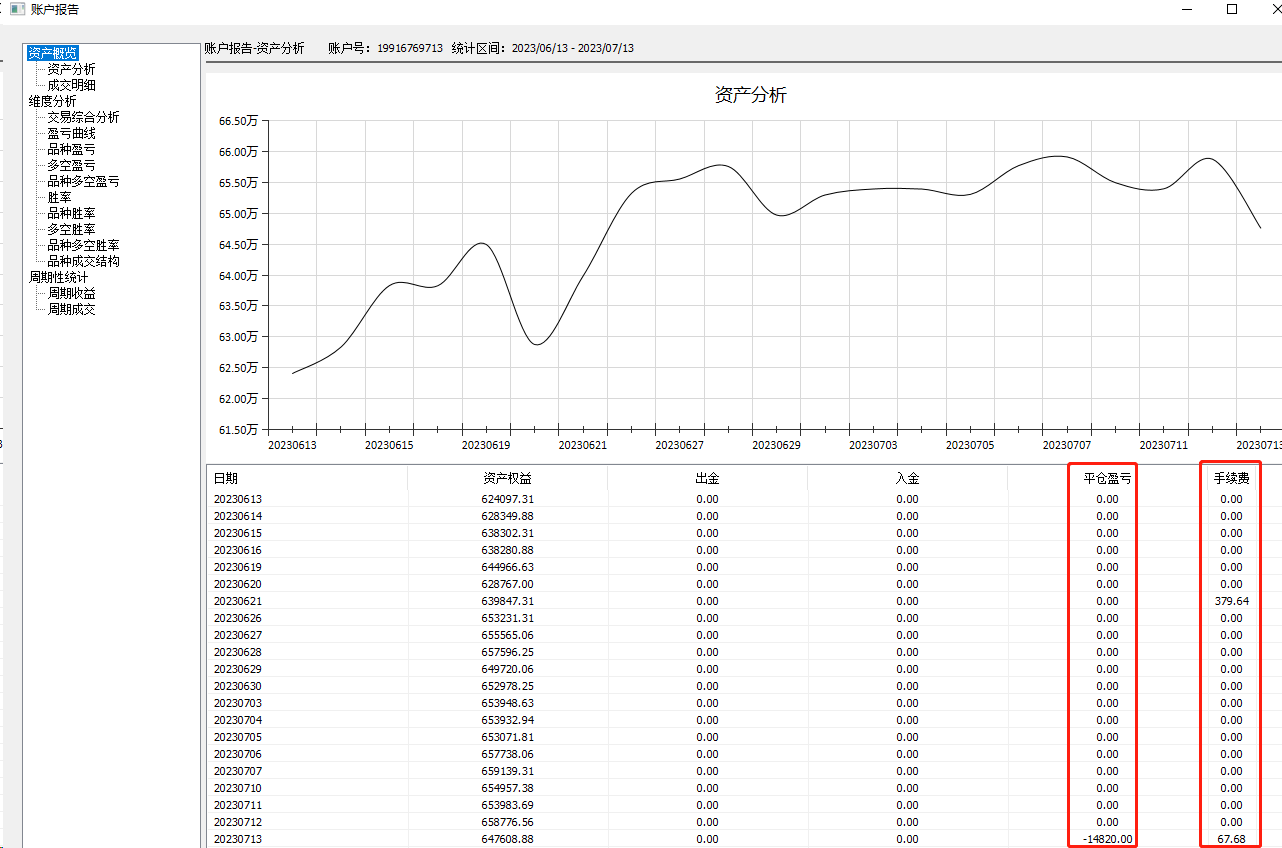The width and height of the screenshot is (1282, 848).
Task: Open 品种成交结构 tree item
Action: coord(84,261)
